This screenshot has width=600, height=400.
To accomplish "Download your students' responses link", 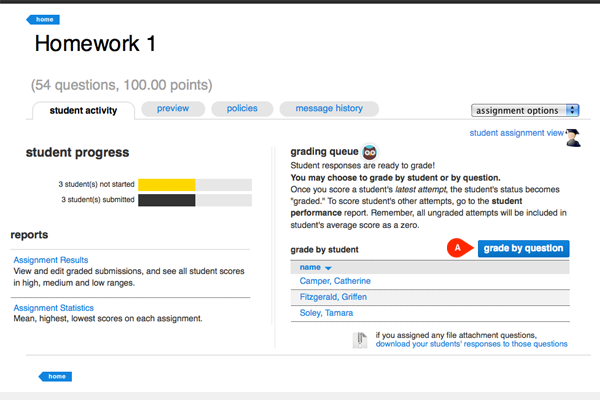I will 471,343.
